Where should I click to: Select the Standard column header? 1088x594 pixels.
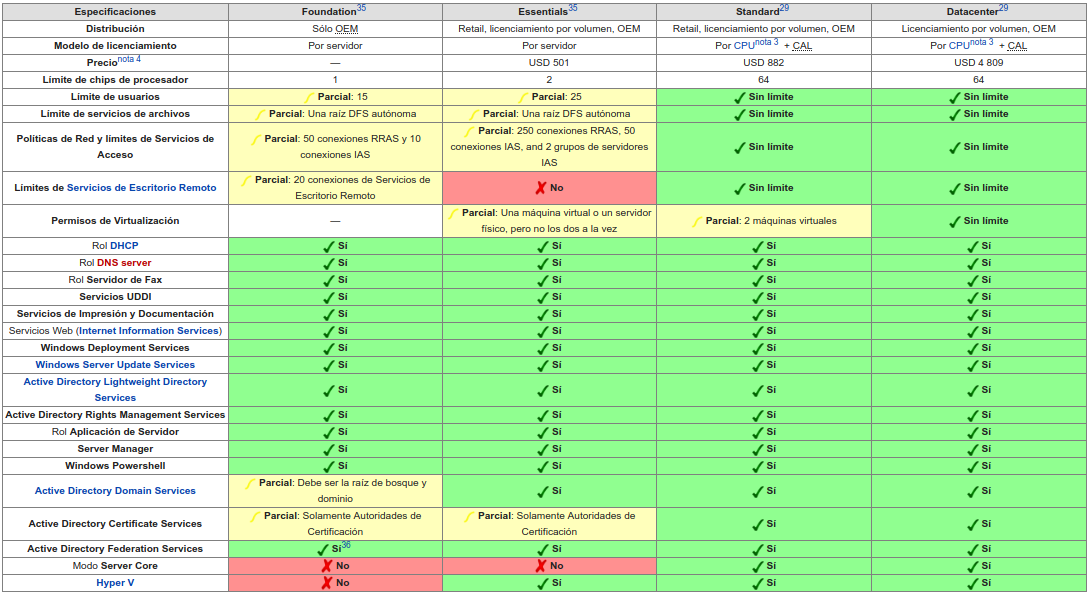point(763,12)
